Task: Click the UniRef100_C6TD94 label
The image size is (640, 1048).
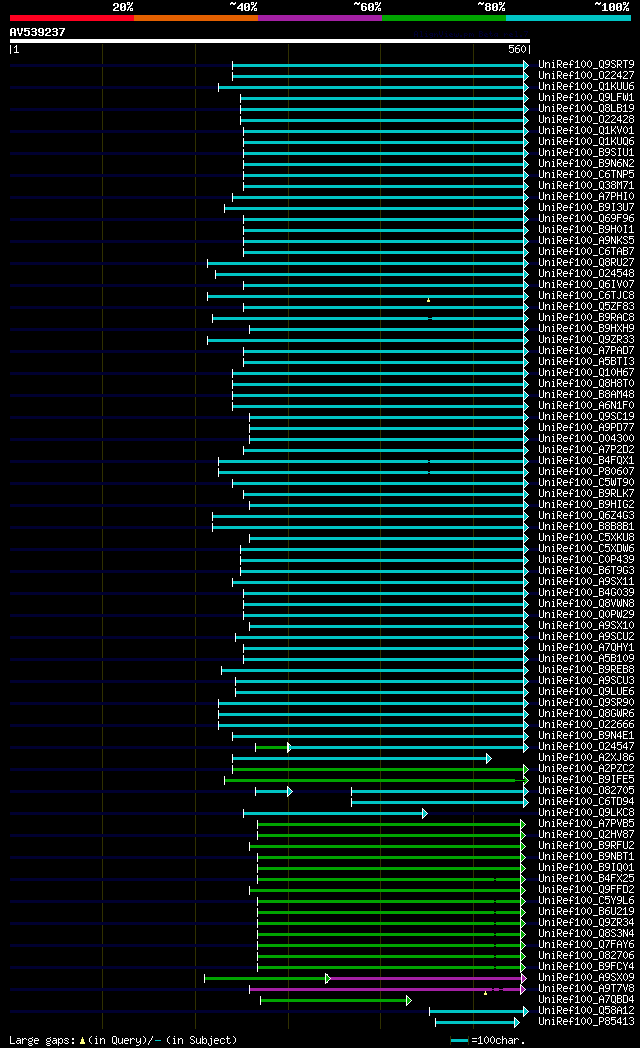Action: point(586,802)
